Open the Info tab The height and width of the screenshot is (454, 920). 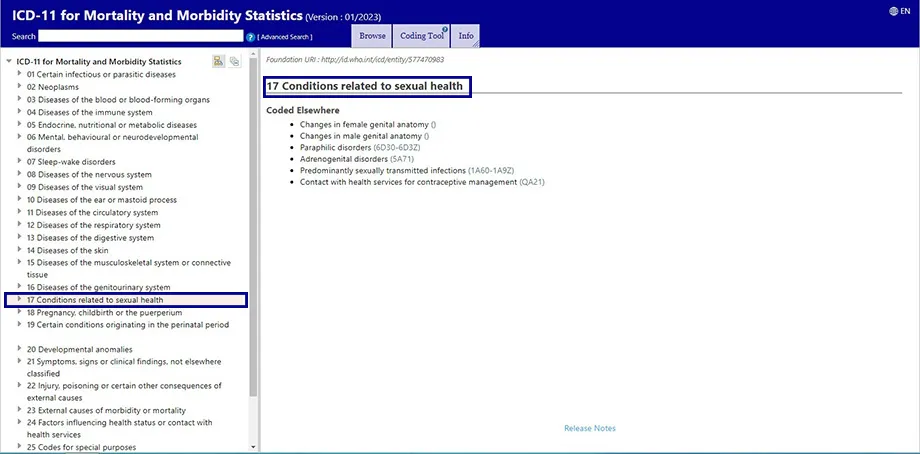[466, 36]
